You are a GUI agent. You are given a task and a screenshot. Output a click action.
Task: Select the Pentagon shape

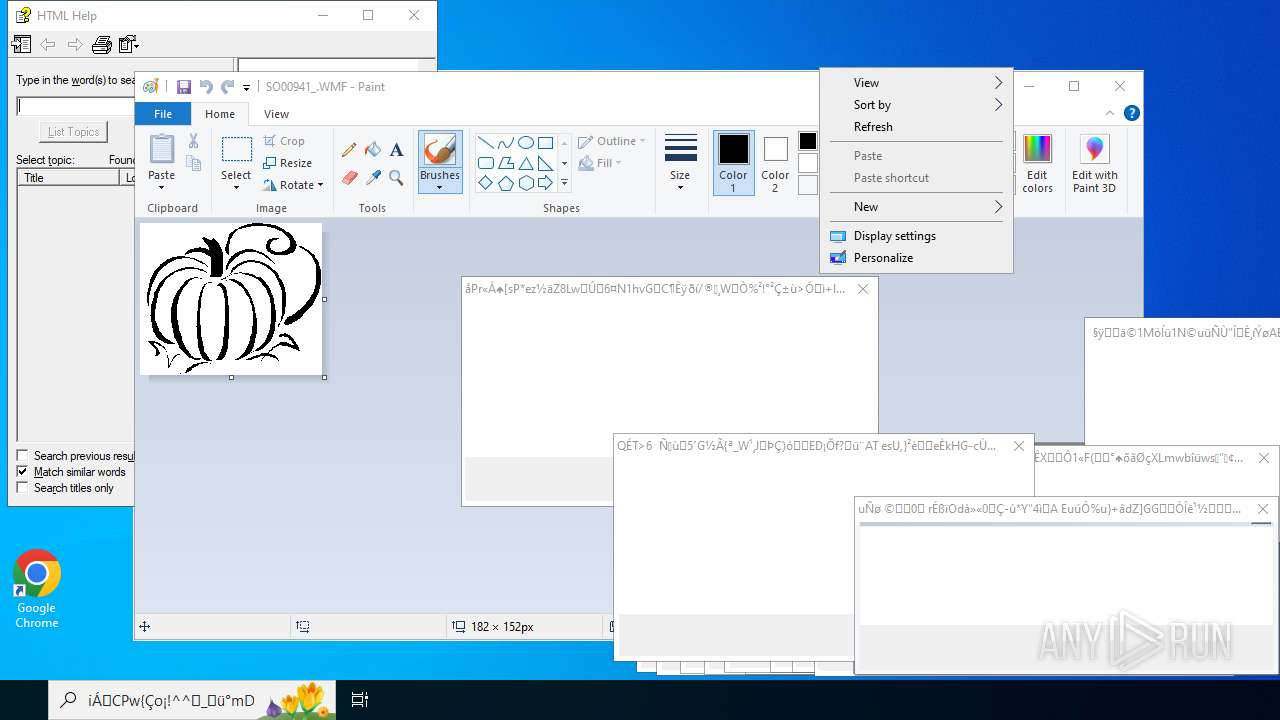coord(505,183)
